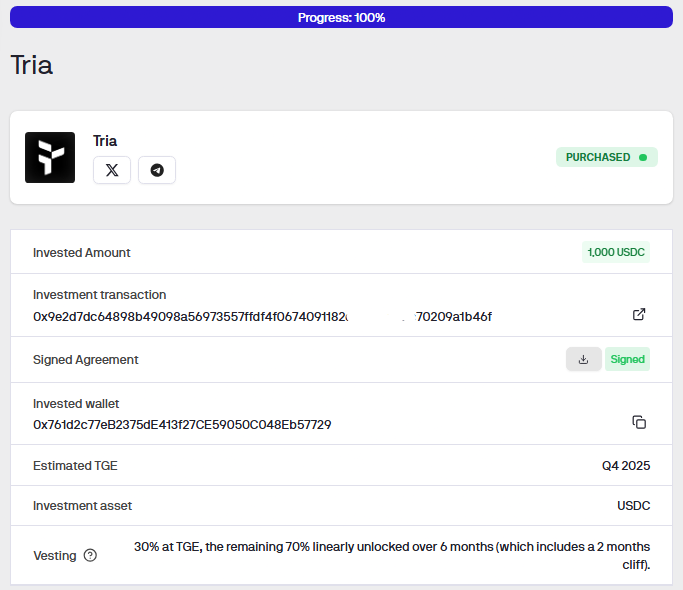
Task: Download the signed agreement
Action: (583, 359)
